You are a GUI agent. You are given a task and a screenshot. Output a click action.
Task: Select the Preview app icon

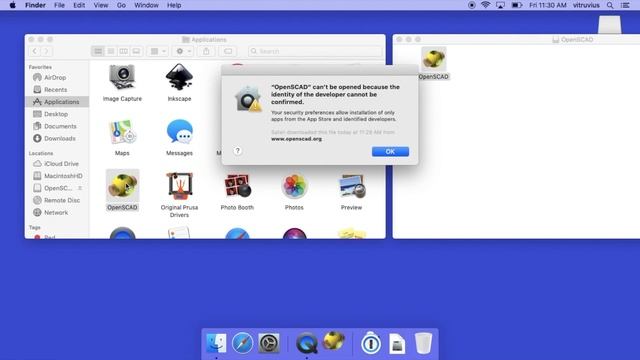click(351, 186)
